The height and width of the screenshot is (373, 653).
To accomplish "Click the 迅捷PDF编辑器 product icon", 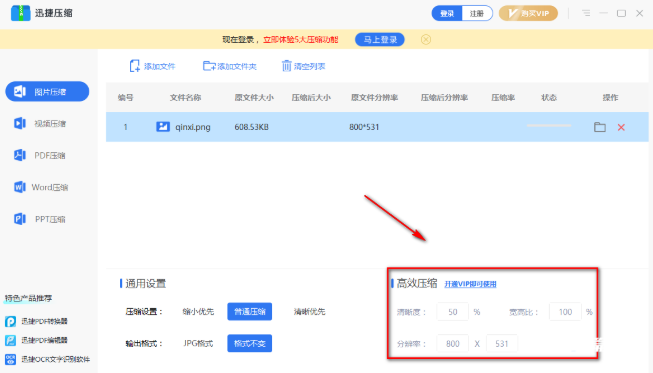I will 10,340.
